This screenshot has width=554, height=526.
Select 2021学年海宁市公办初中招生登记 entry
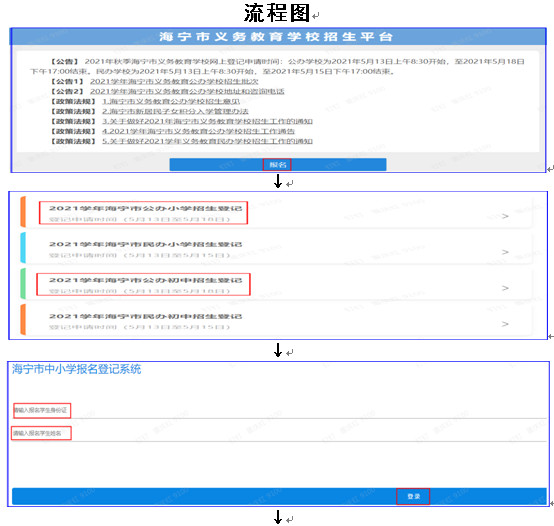pyautogui.click(x=276, y=285)
